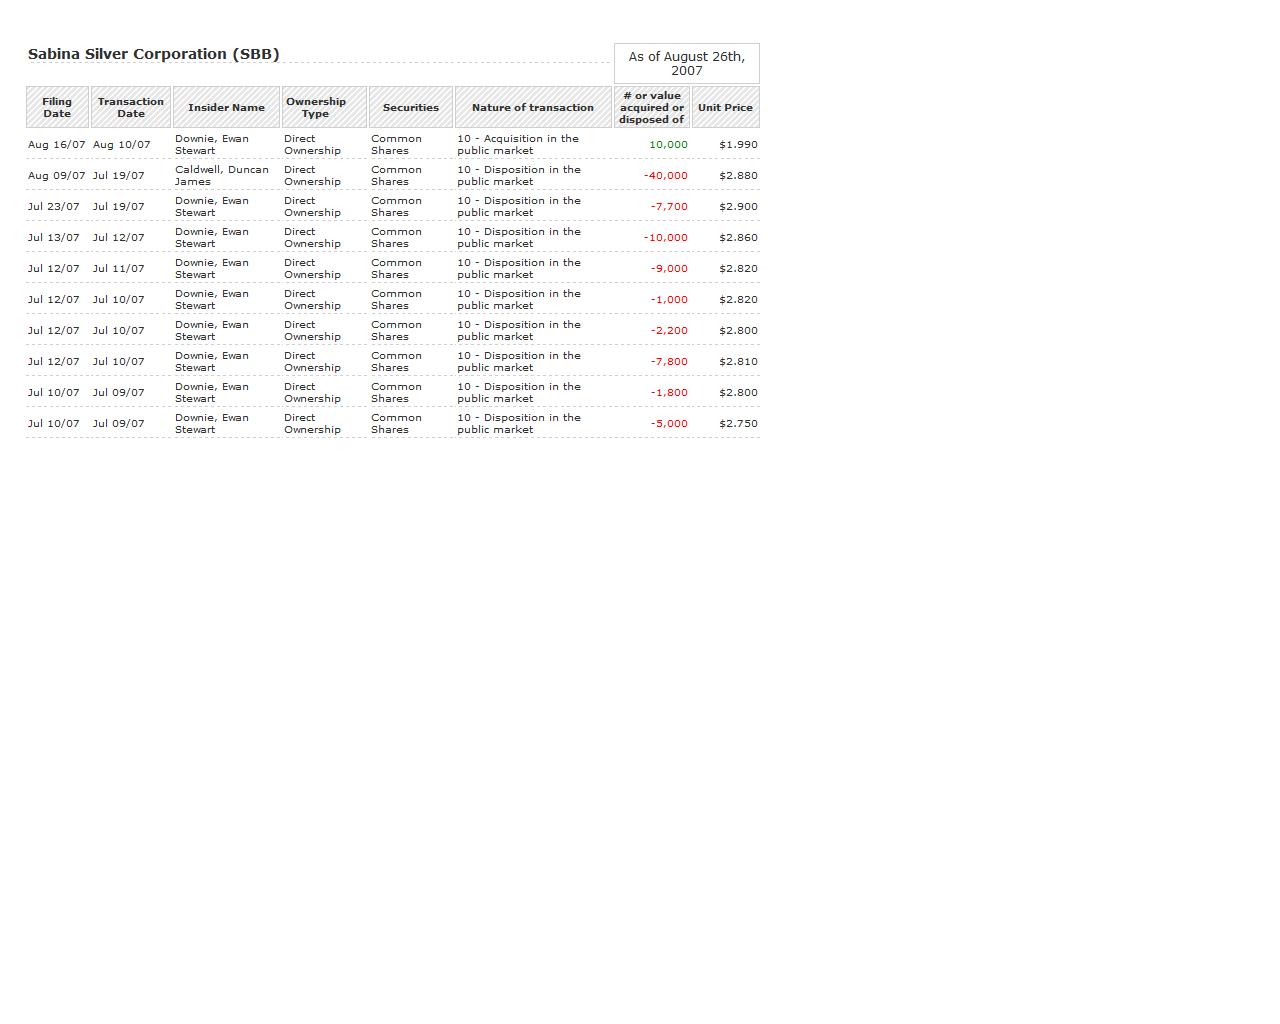Select the Jul 23/07 filing date cell

pos(54,207)
